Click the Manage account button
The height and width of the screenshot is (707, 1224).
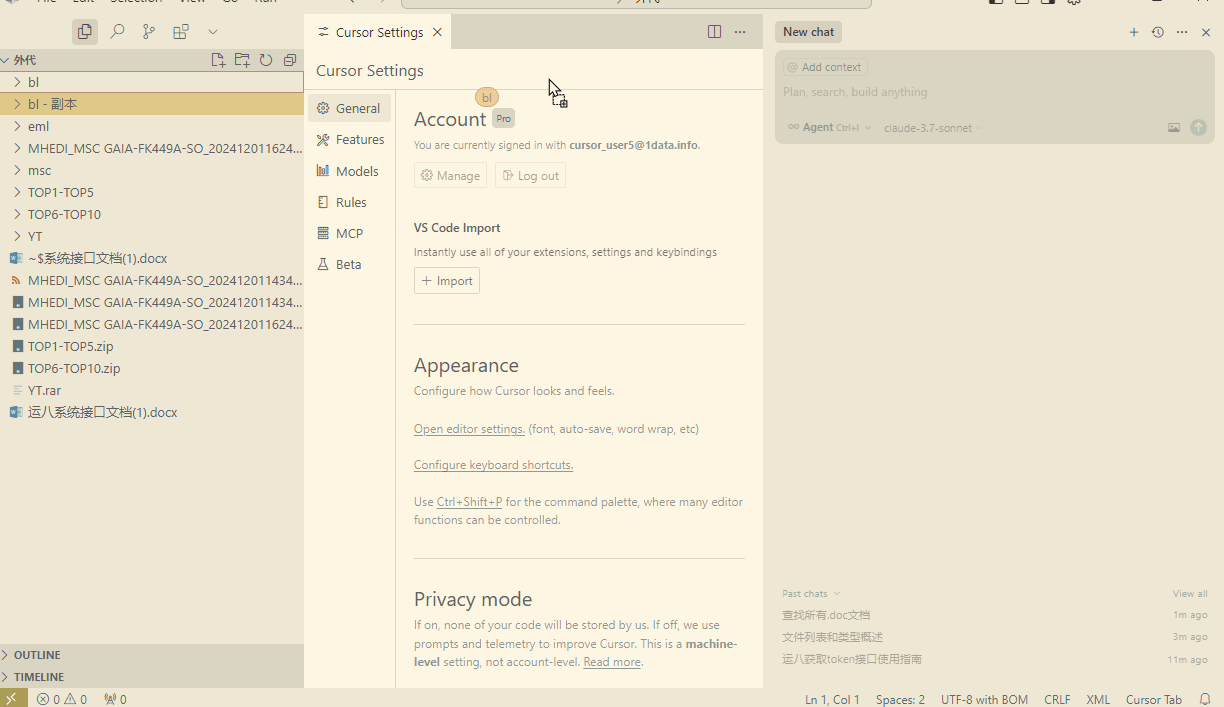450,175
